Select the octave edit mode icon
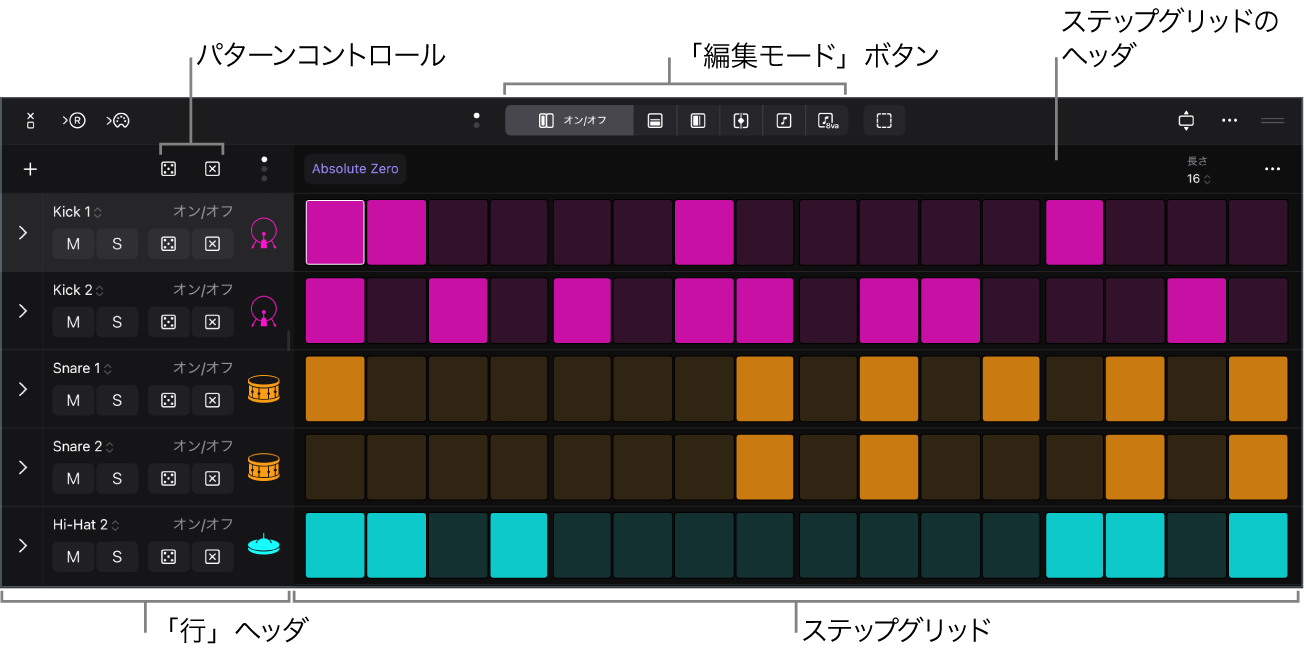Image resolution: width=1306 pixels, height=649 pixels. (827, 121)
